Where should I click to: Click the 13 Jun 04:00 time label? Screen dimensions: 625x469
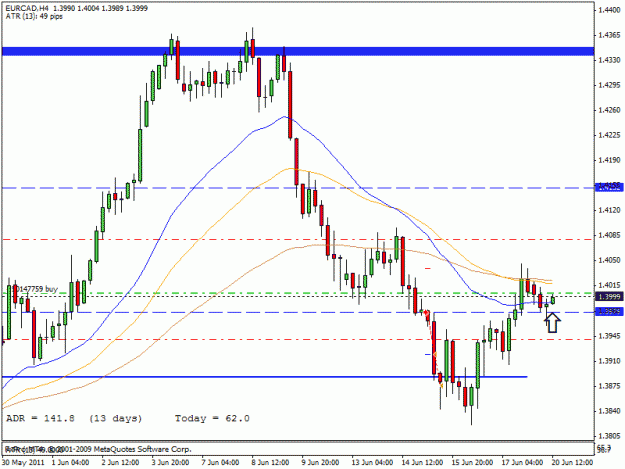[x=372, y=463]
